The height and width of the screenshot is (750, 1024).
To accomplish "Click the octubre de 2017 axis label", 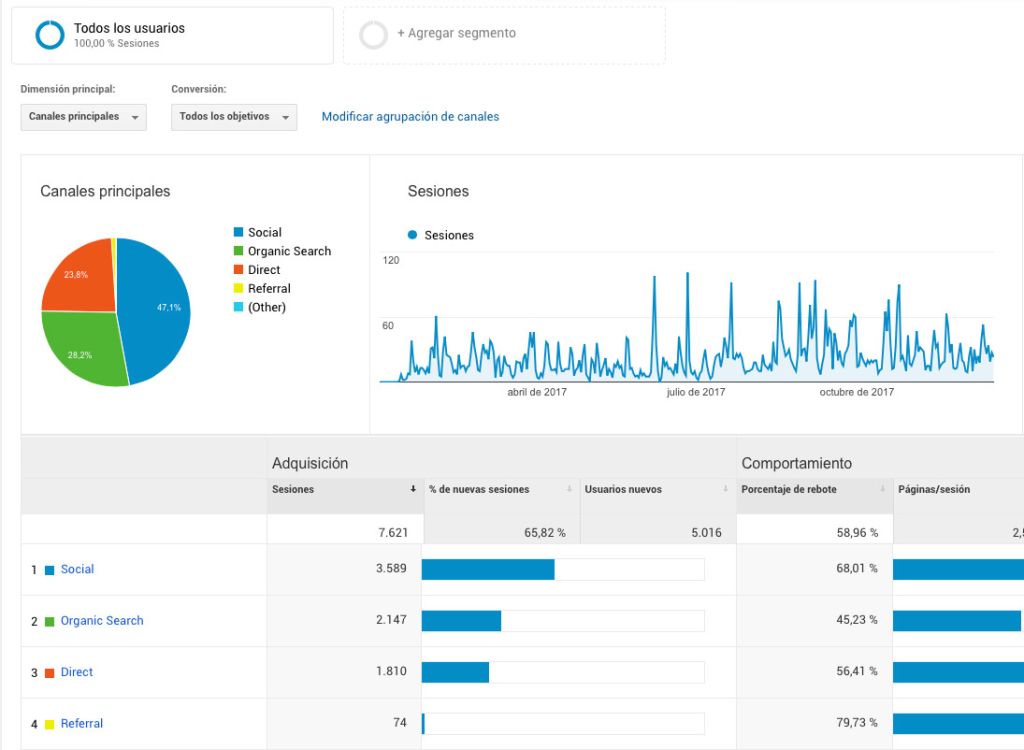I will [x=856, y=392].
